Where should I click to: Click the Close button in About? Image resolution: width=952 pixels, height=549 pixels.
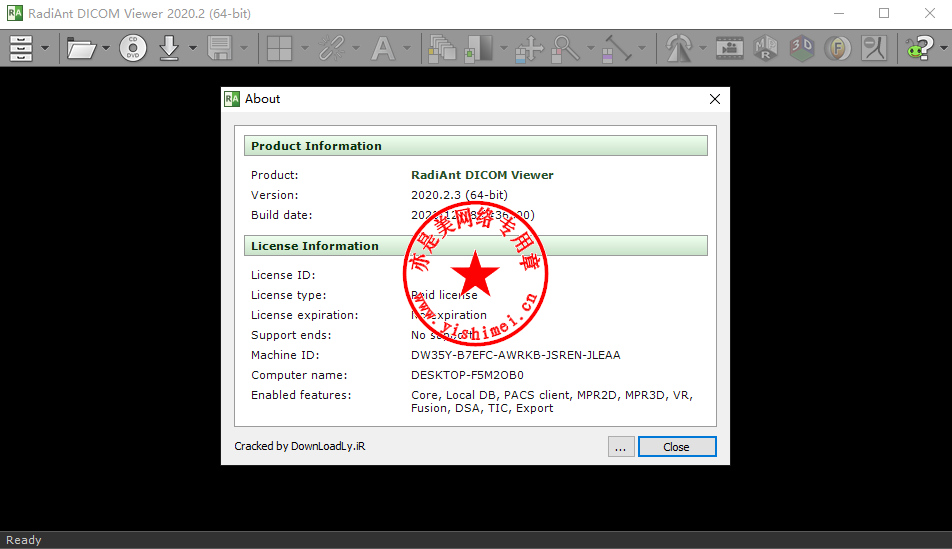tap(677, 446)
